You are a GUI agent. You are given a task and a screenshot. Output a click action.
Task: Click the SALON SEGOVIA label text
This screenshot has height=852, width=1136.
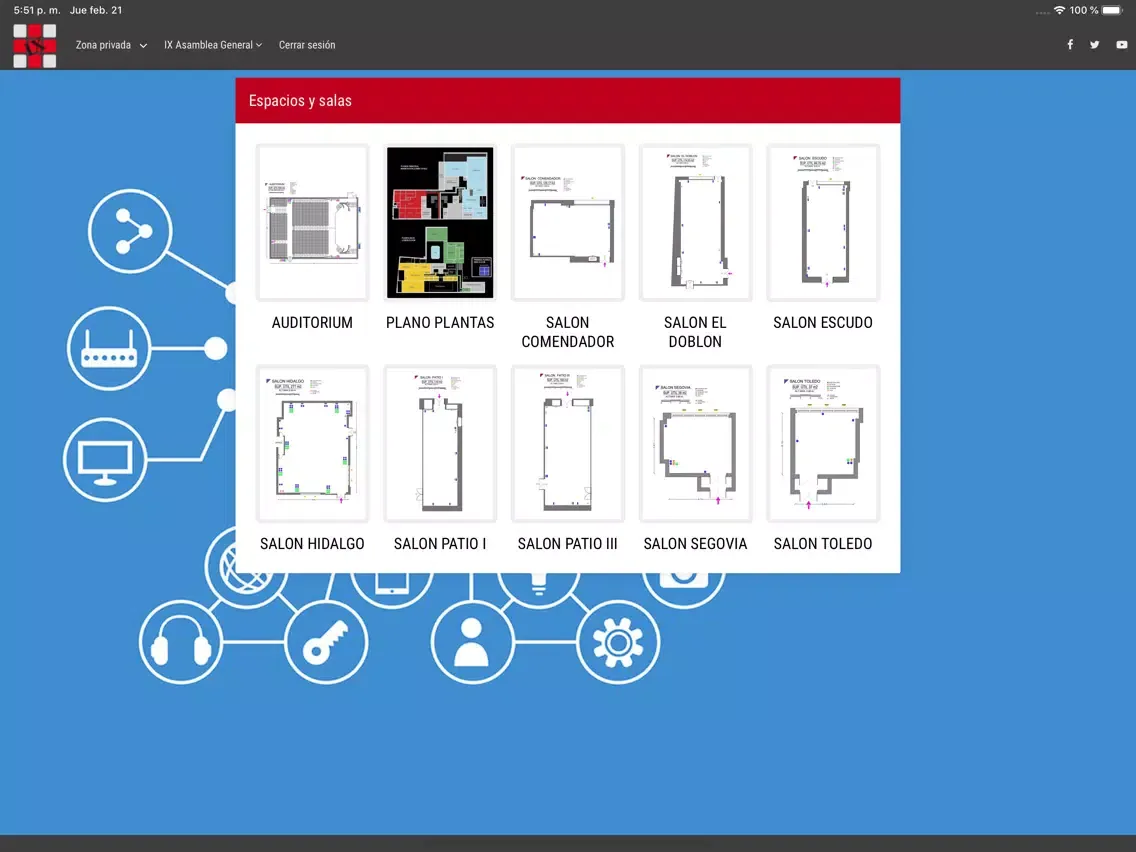pos(695,544)
